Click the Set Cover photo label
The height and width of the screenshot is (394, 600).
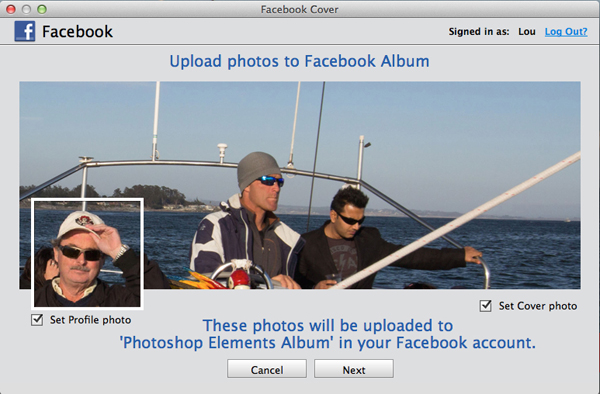pyautogui.click(x=538, y=306)
